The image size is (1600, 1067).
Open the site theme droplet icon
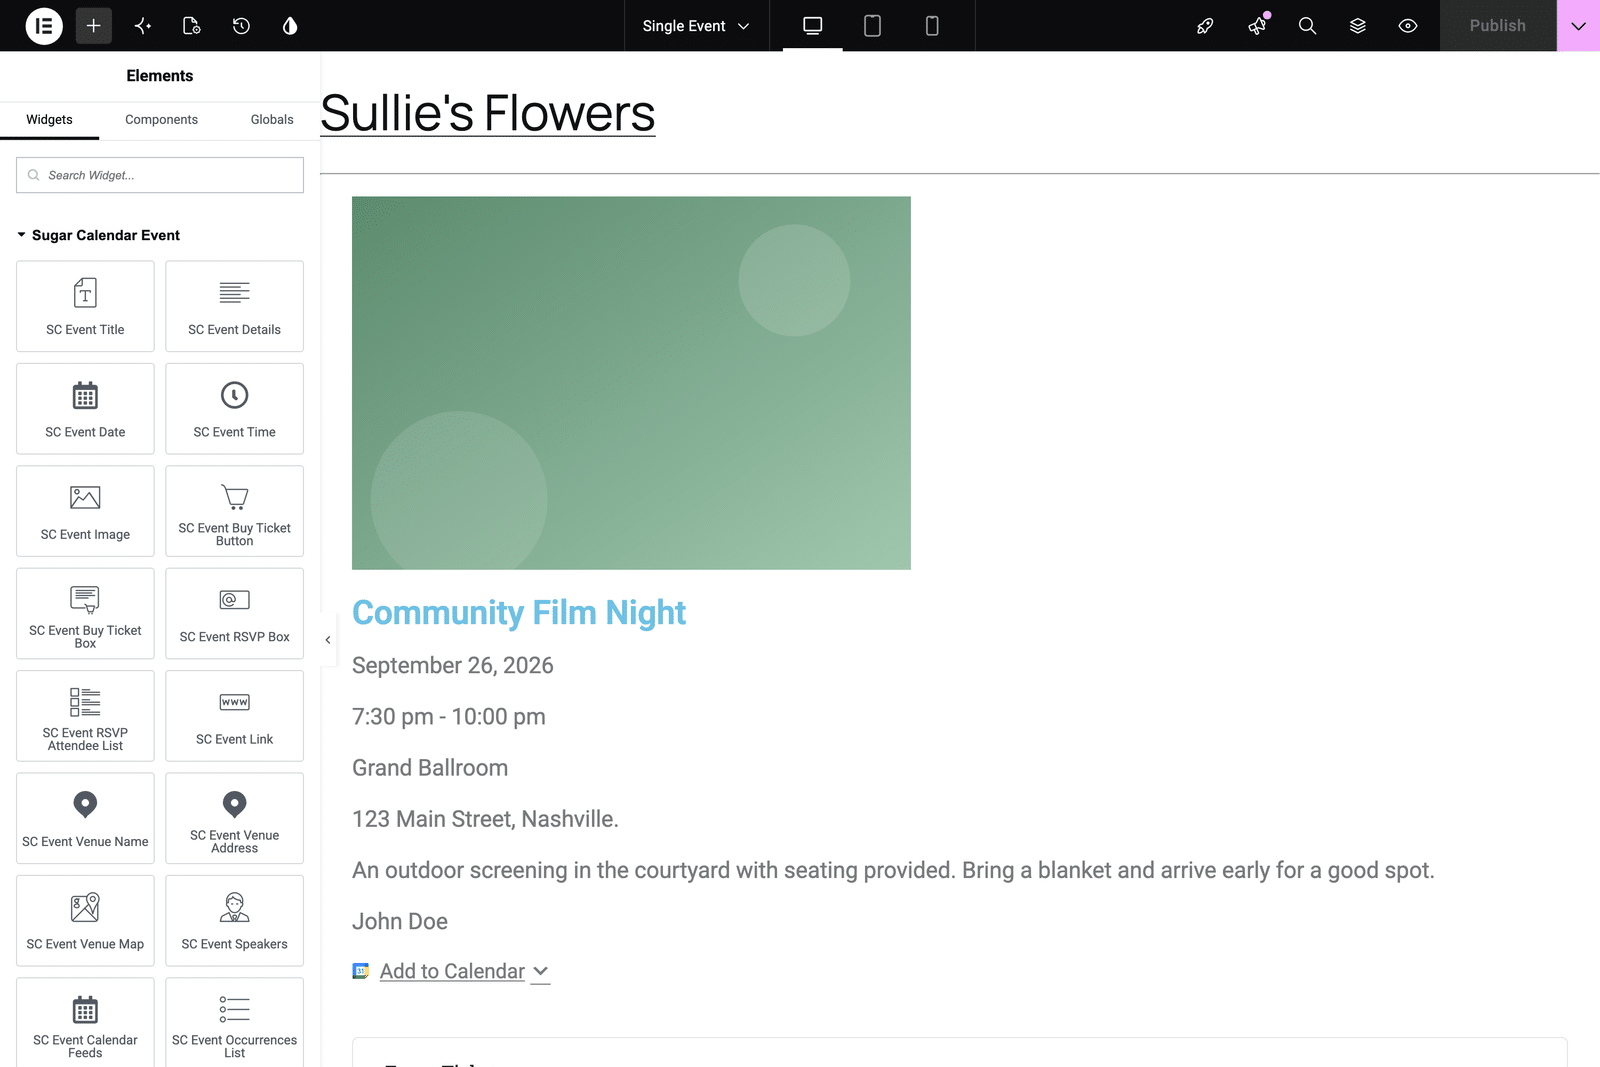(290, 26)
